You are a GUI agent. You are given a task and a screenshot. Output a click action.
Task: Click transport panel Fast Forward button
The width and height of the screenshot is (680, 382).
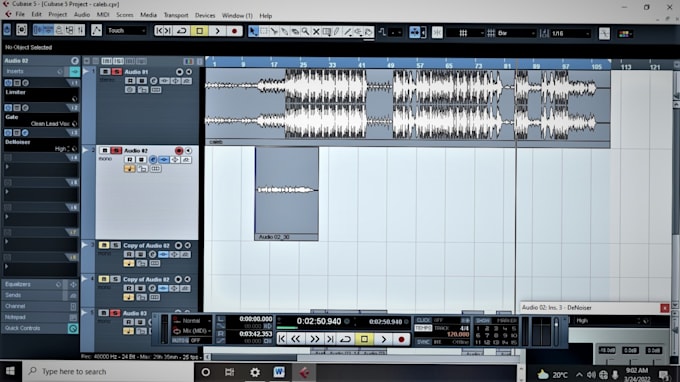click(x=314, y=339)
